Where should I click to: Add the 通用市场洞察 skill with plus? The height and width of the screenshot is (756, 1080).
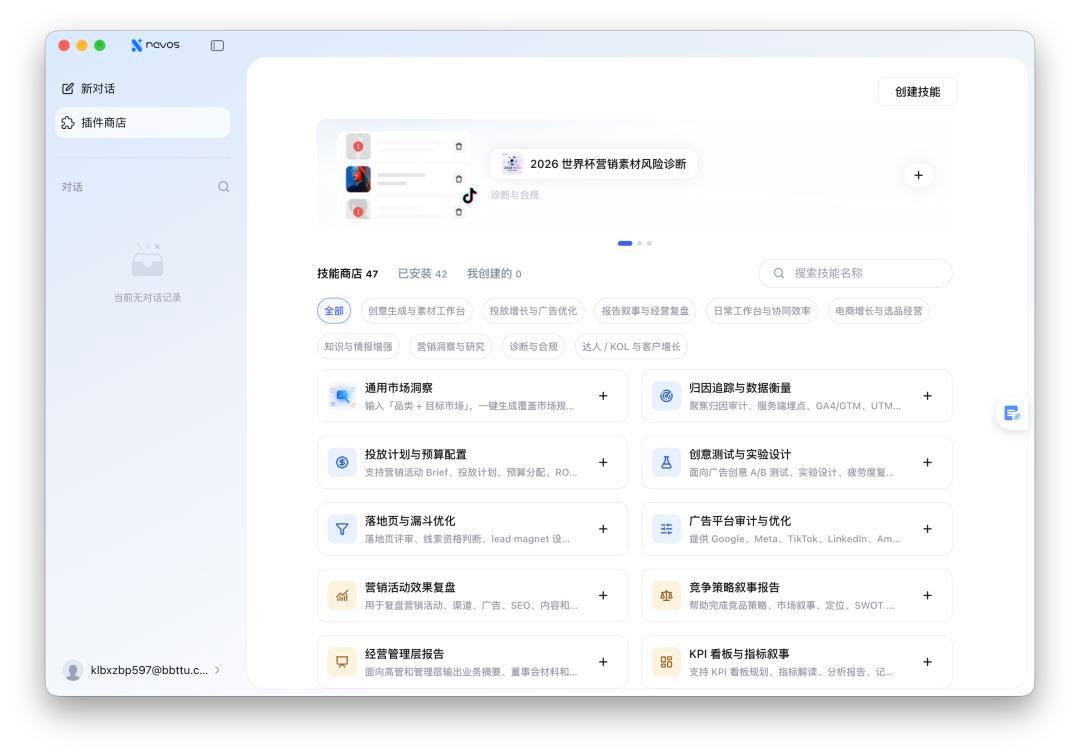[603, 396]
